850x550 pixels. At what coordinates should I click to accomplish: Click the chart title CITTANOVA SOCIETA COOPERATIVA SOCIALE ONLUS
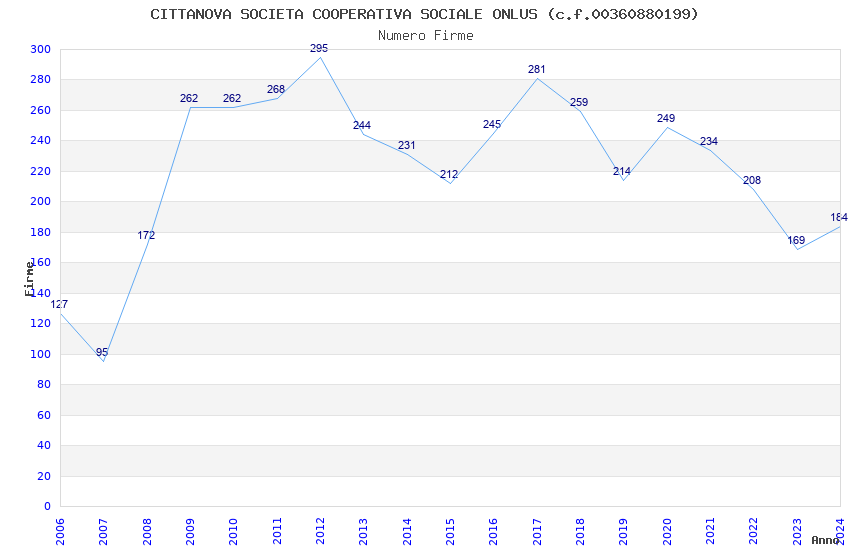(x=424, y=14)
